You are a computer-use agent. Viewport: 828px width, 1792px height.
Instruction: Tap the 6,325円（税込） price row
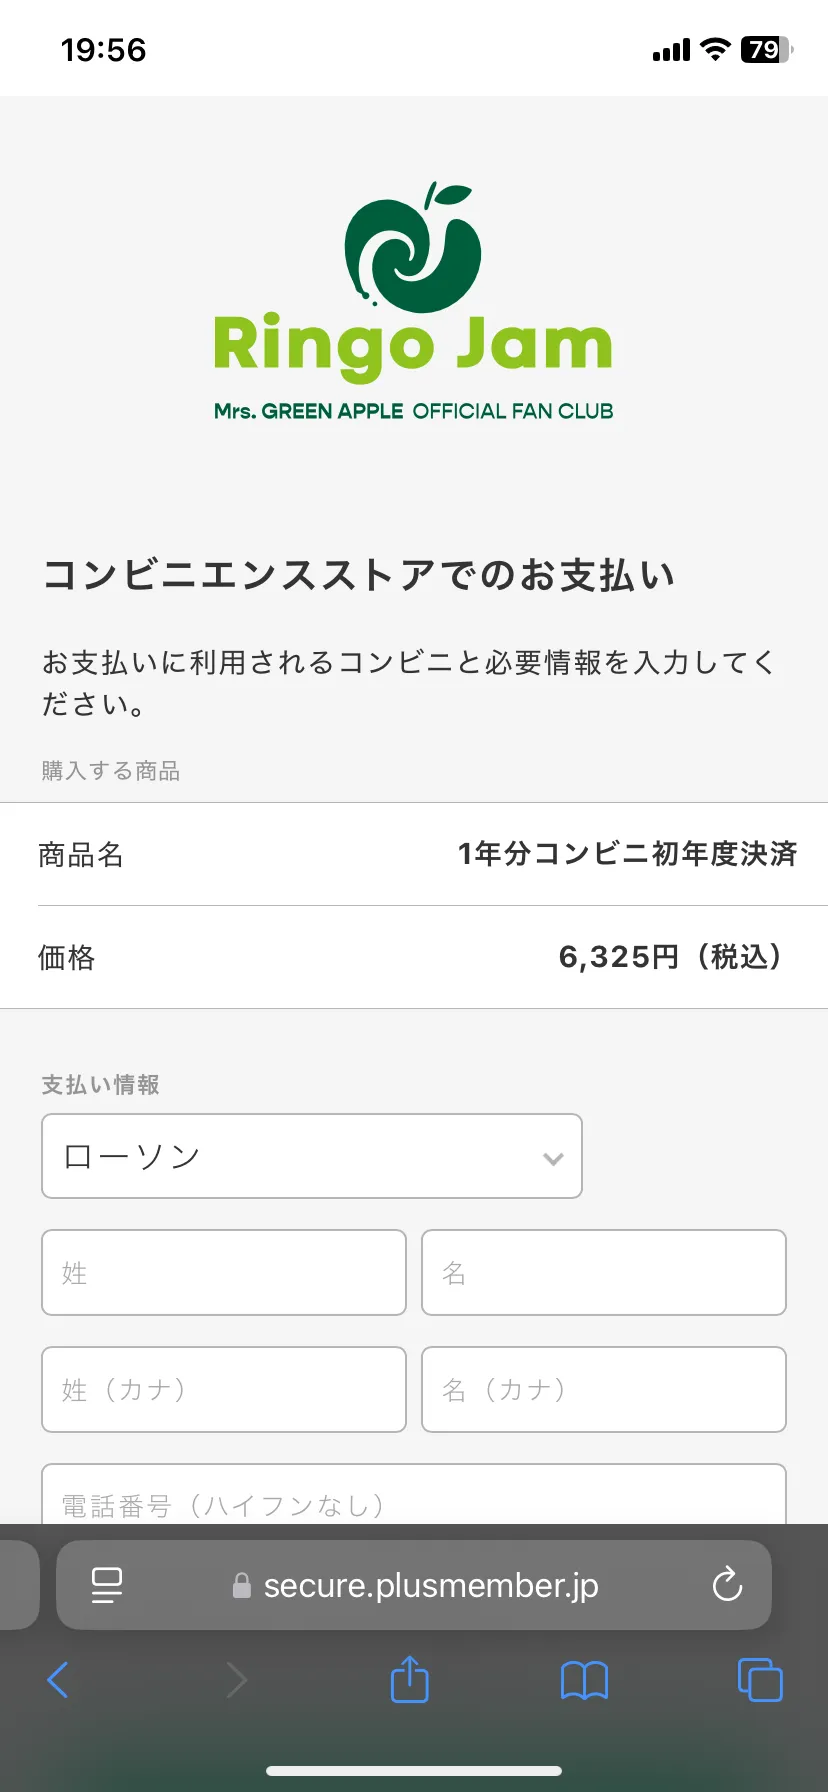tap(414, 957)
